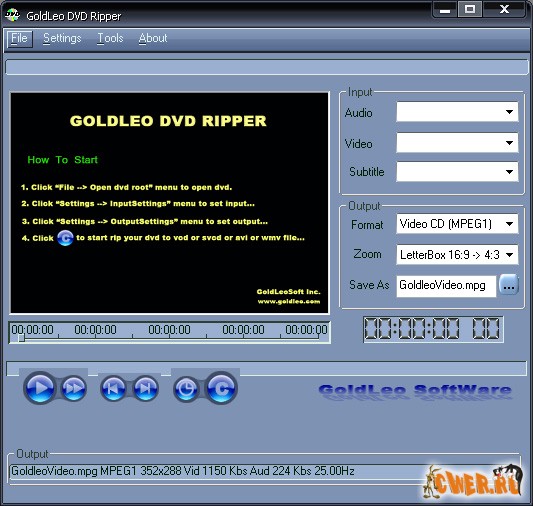Close the GoldLeo DVD Ripper window

click(504, 9)
